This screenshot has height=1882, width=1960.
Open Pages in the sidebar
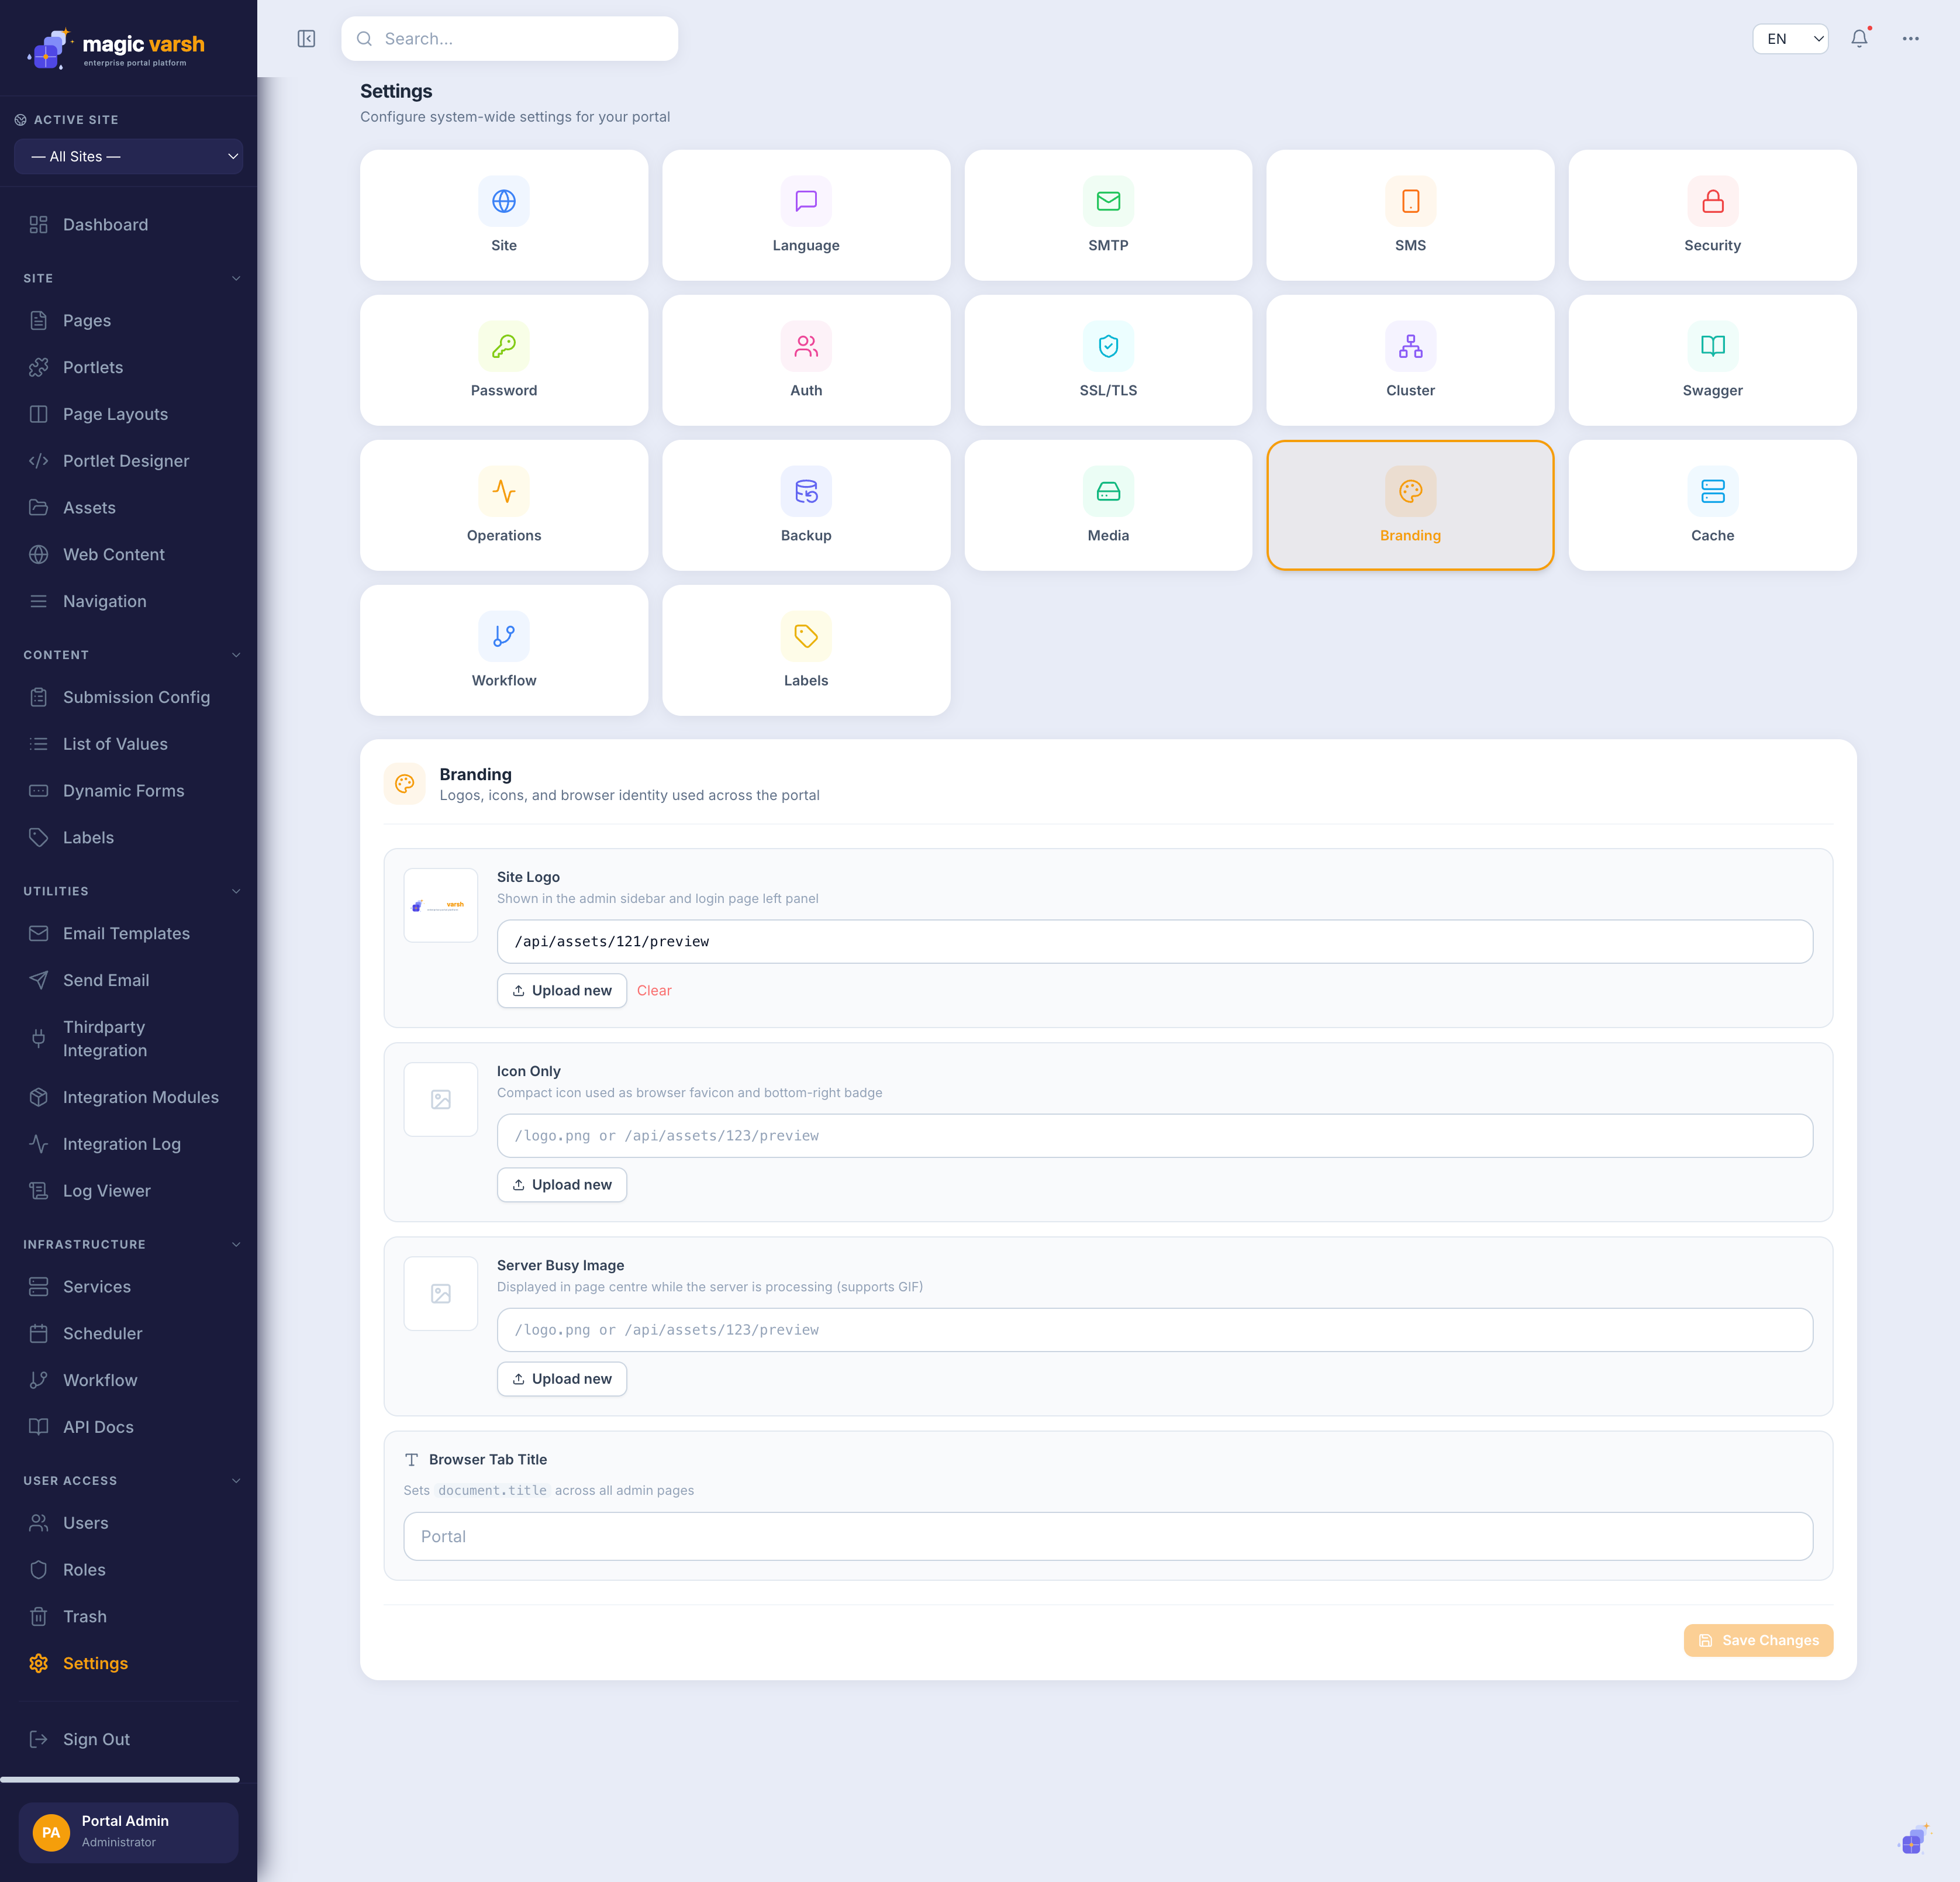point(128,320)
